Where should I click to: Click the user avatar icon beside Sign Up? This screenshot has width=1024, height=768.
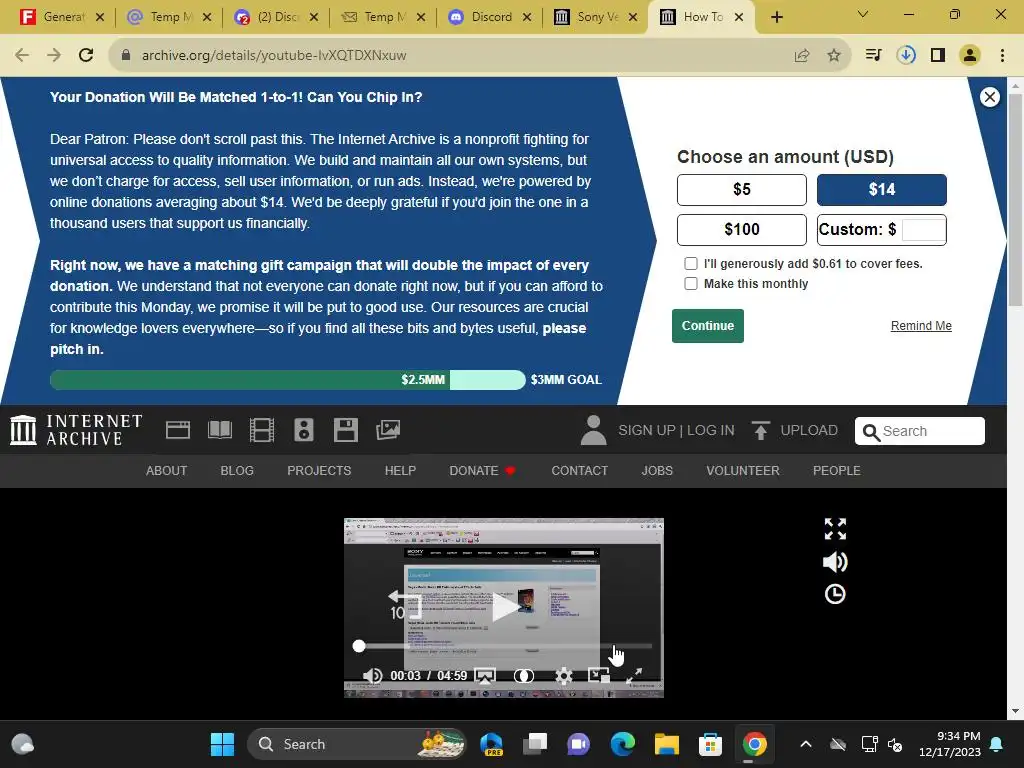pos(593,430)
